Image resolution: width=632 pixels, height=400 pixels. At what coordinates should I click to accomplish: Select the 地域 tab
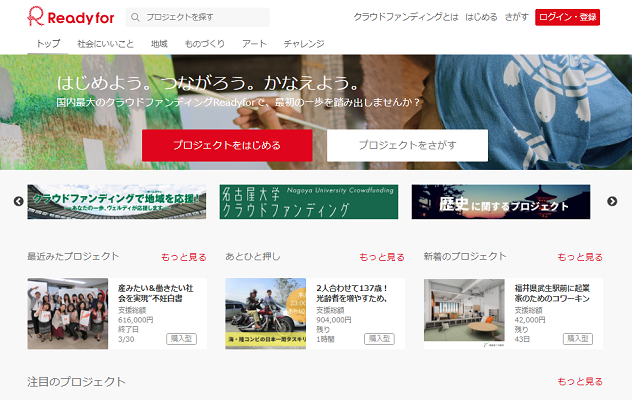[159, 44]
